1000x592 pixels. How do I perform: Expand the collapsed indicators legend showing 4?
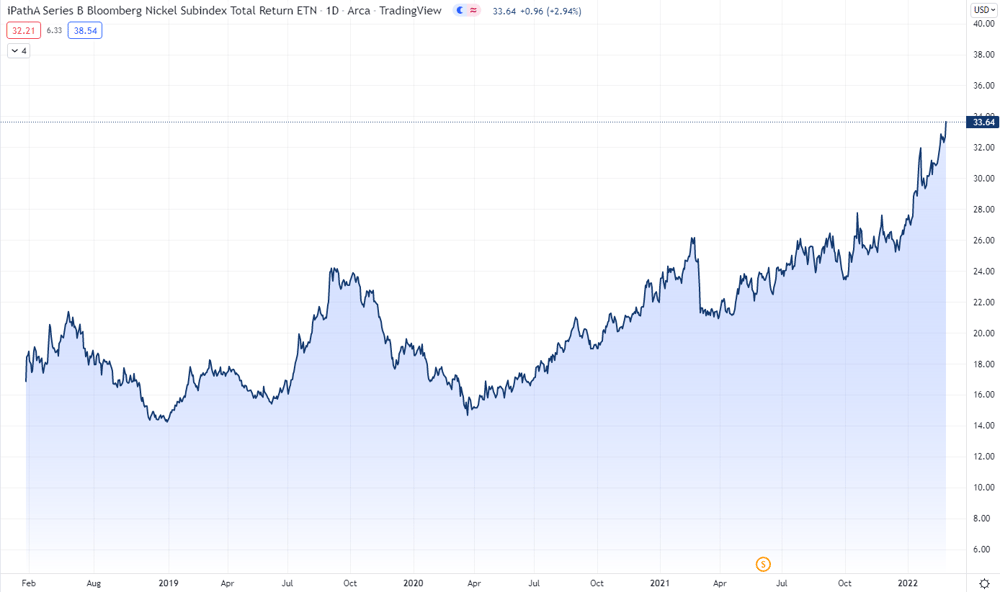(18, 50)
